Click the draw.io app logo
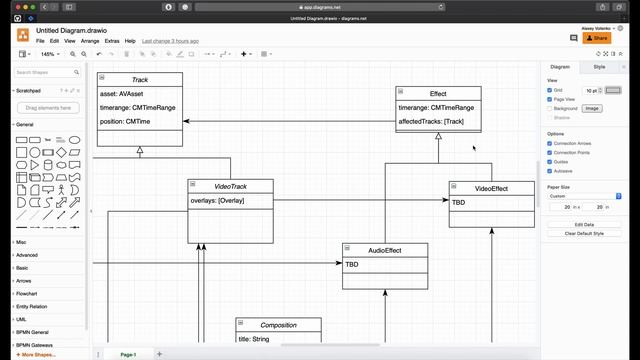The width and height of the screenshot is (640, 360). 23,35
